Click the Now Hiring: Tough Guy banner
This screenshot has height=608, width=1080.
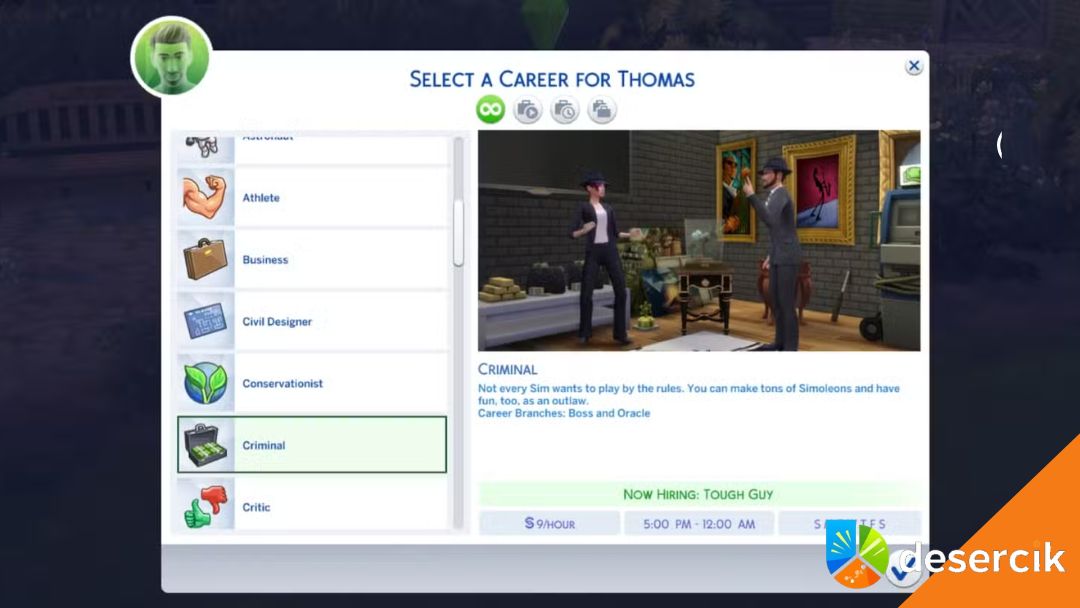click(x=698, y=494)
